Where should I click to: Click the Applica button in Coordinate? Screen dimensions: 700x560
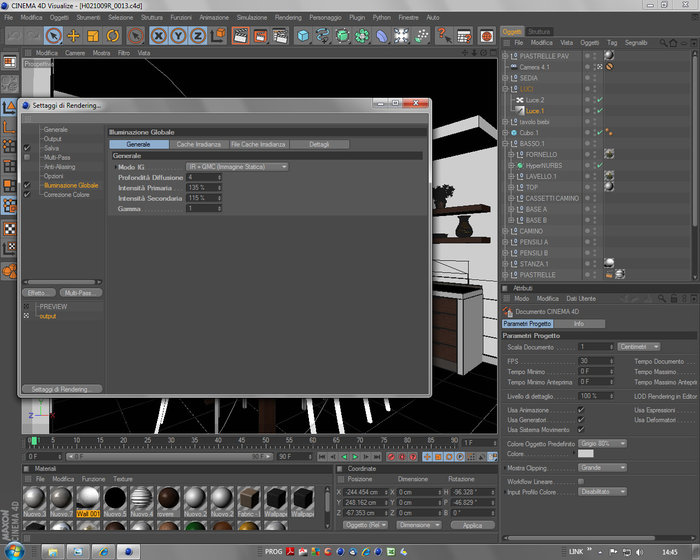coord(472,525)
